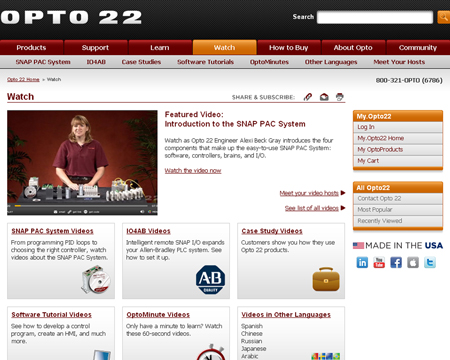Click the printer icon next to Share & Subscribe
The height and width of the screenshot is (360, 450).
[x=340, y=97]
